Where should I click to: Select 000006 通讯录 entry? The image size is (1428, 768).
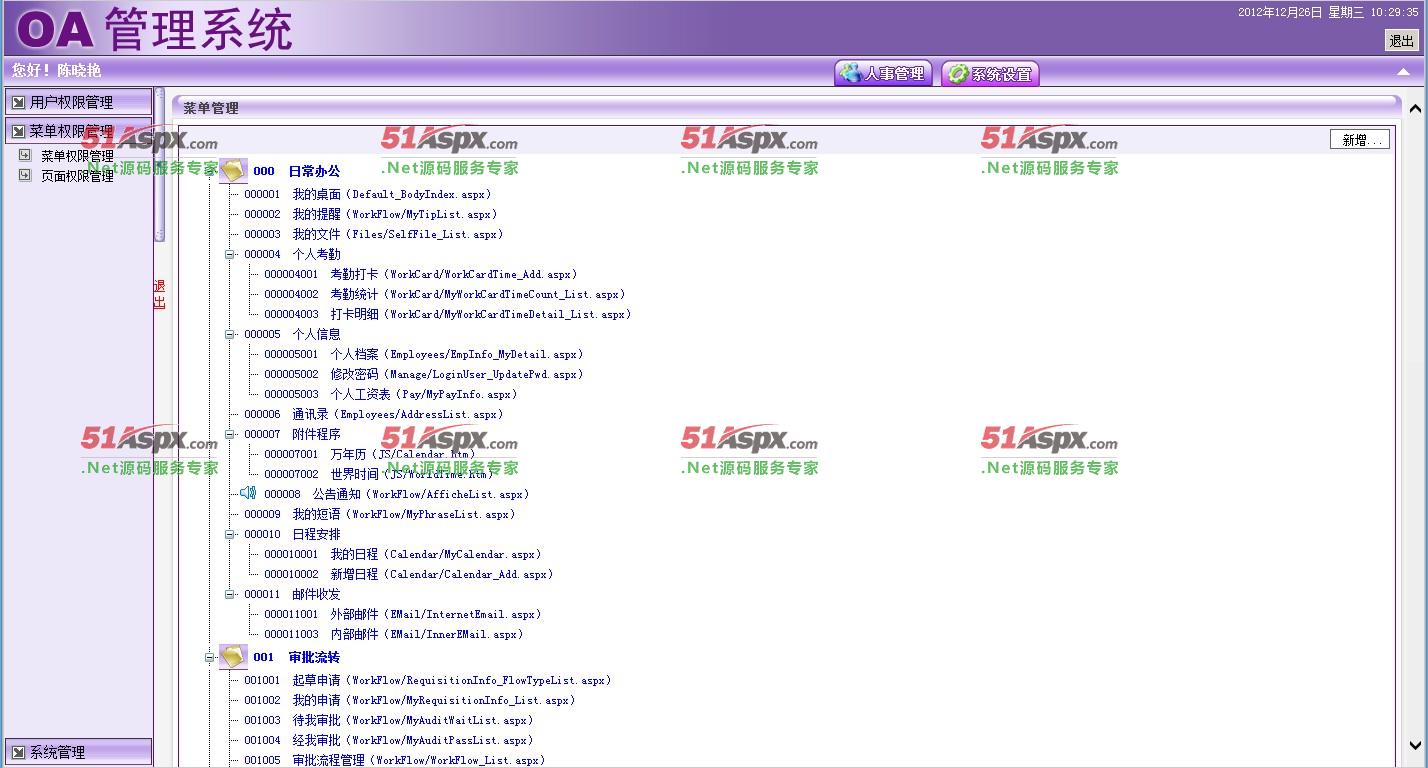pyautogui.click(x=374, y=414)
